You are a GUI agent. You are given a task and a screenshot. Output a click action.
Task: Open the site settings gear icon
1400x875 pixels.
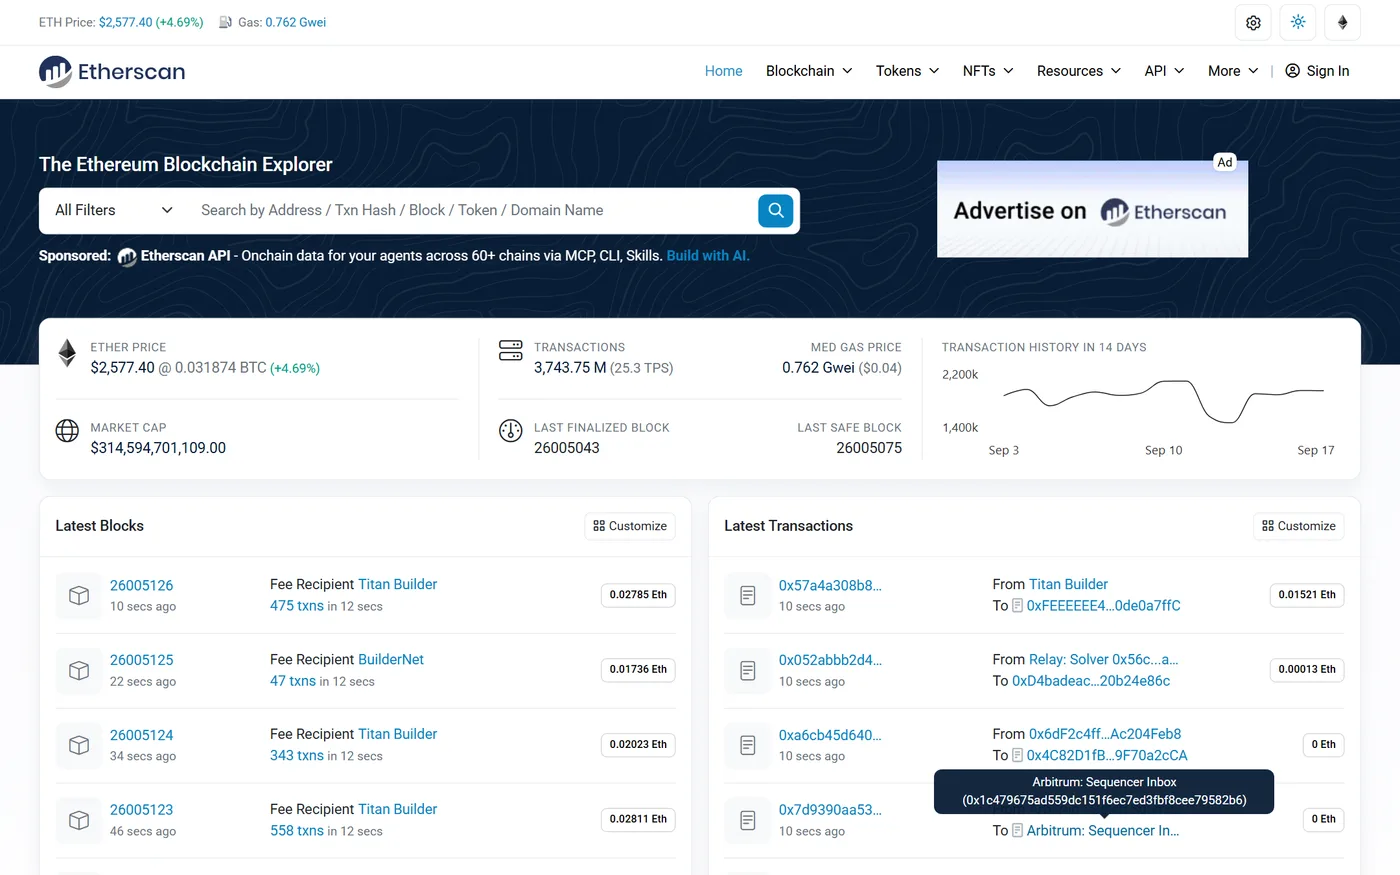click(1253, 22)
